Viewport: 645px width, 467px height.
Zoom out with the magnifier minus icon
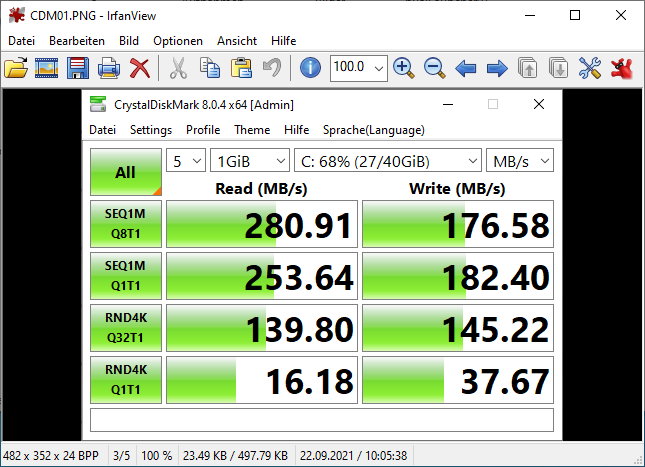[x=434, y=68]
